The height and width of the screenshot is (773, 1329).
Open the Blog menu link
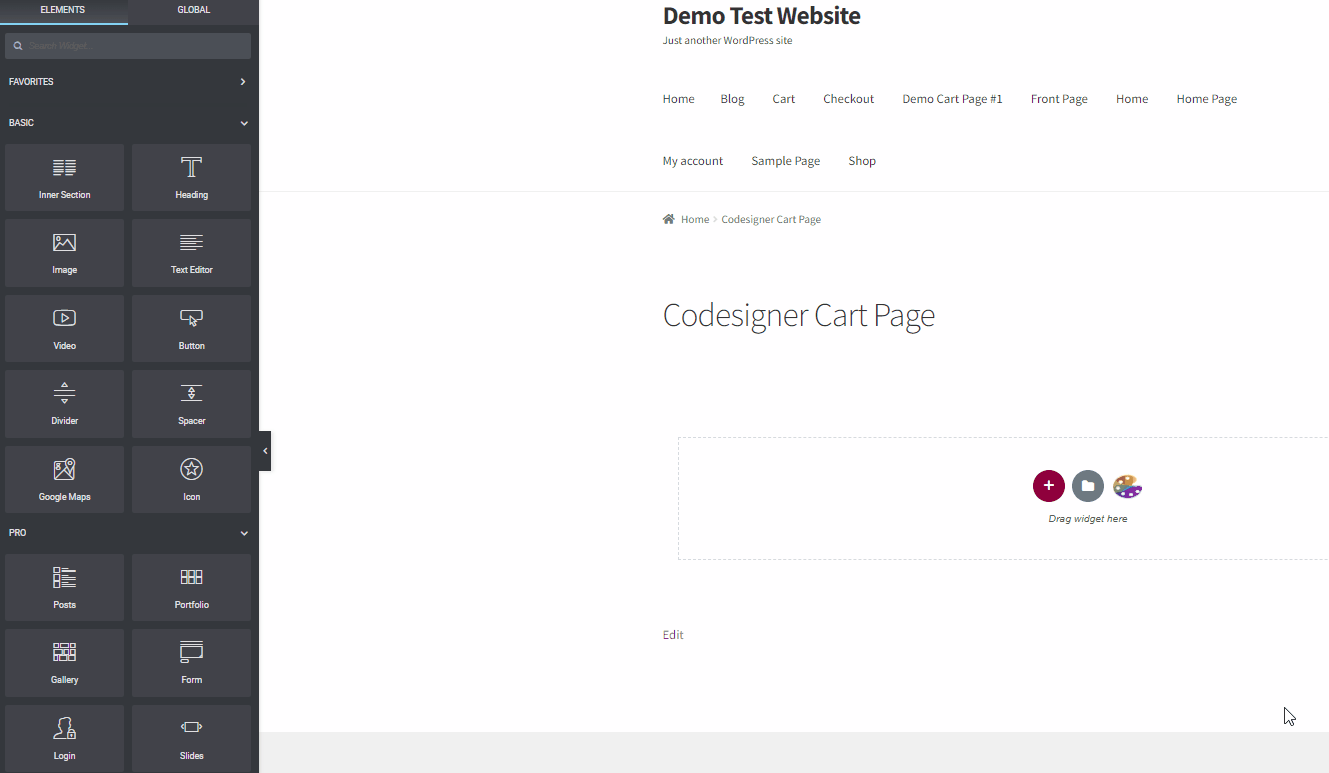(732, 99)
